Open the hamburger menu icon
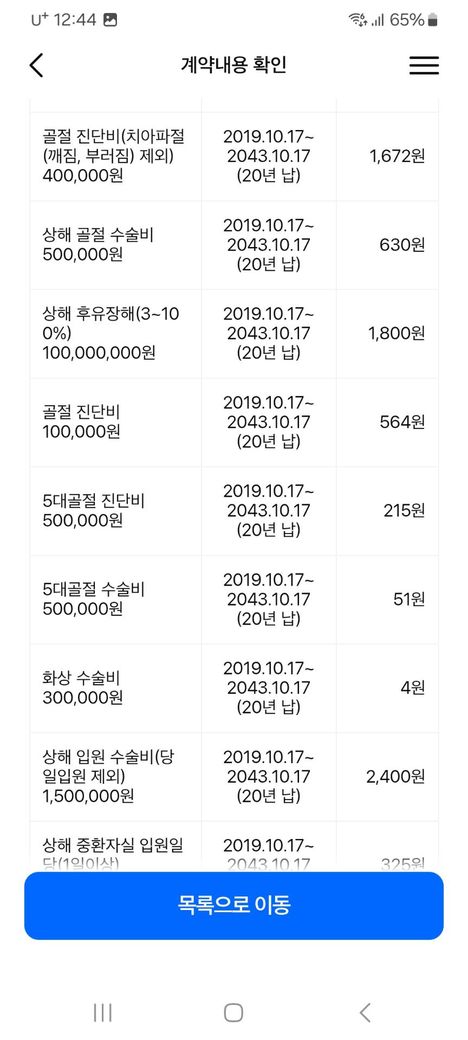Image resolution: width=468 pixels, height=1040 pixels. tap(424, 65)
